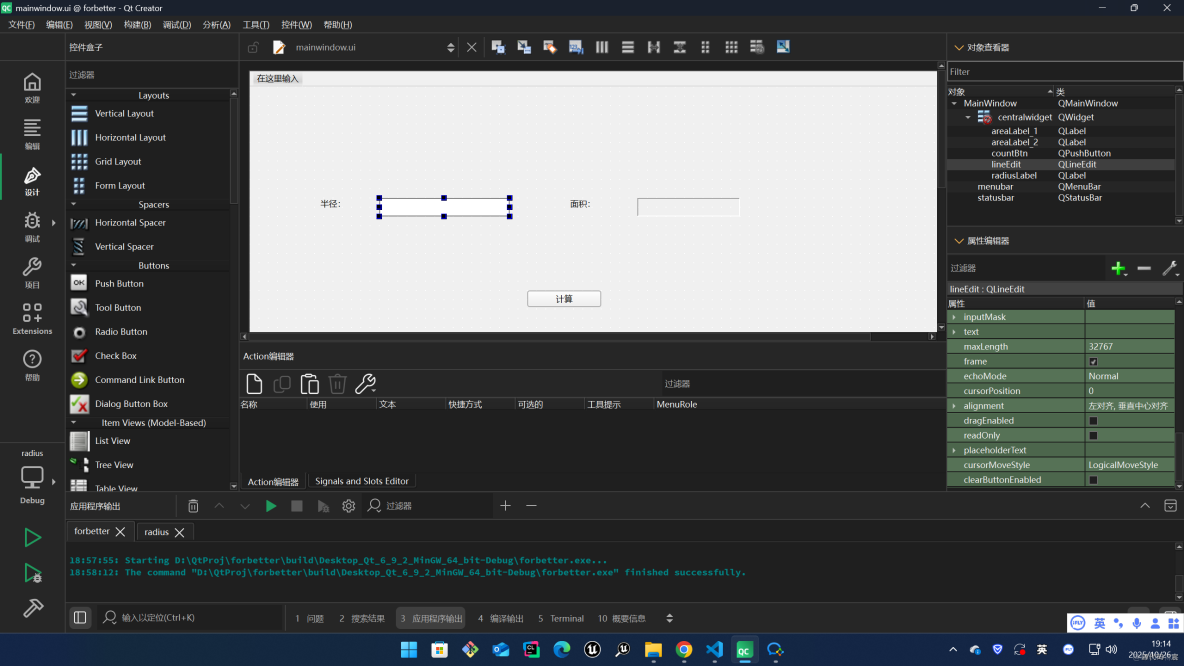
Task: Switch to 设计 (Design) mode in sidebar
Action: (31, 180)
